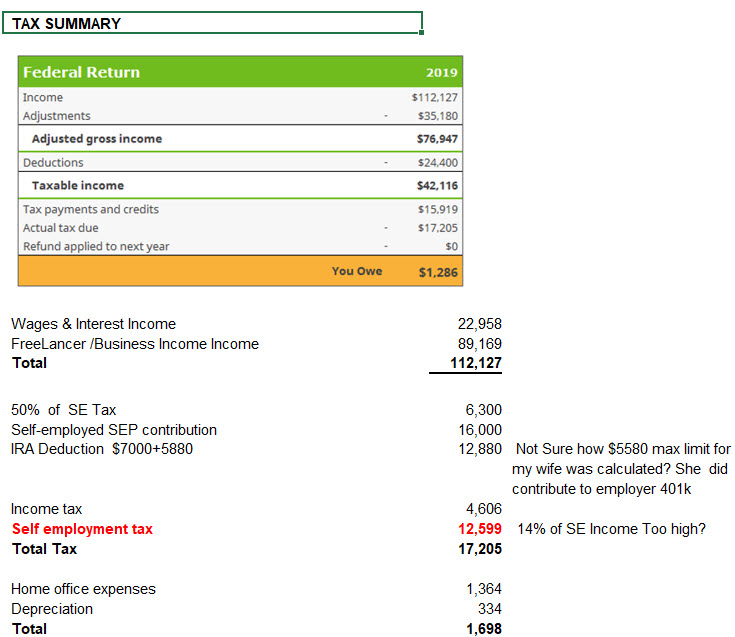Select the red 12,599 value

[480, 529]
